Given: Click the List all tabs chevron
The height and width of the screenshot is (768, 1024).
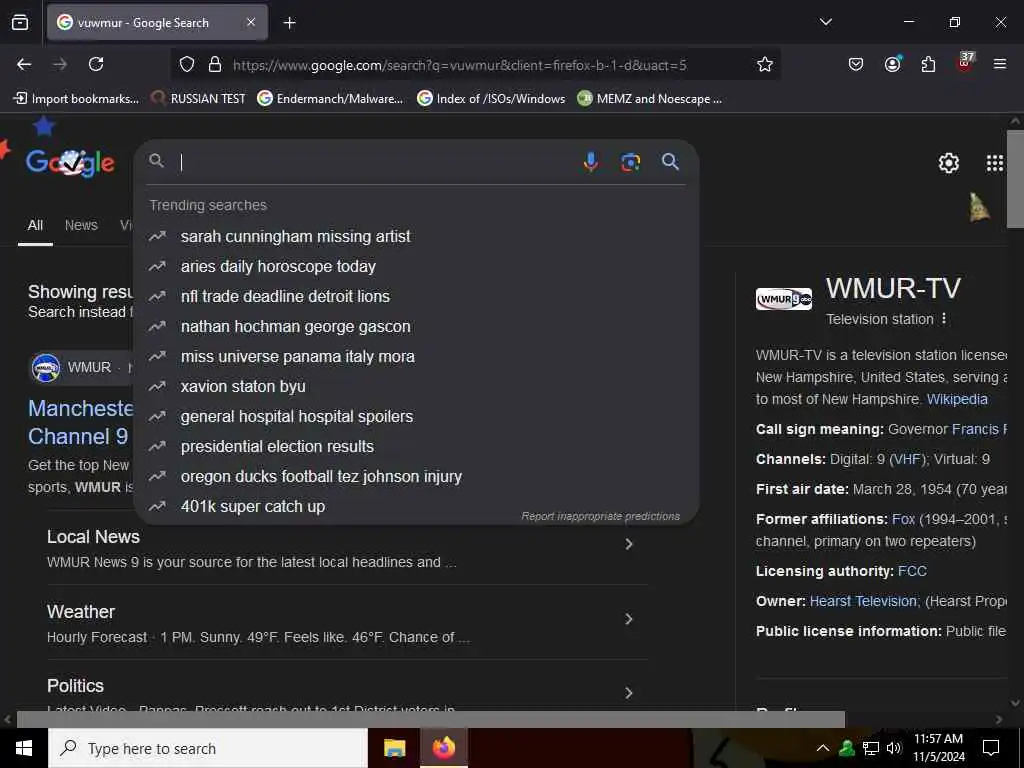Looking at the screenshot, I should tap(826, 22).
